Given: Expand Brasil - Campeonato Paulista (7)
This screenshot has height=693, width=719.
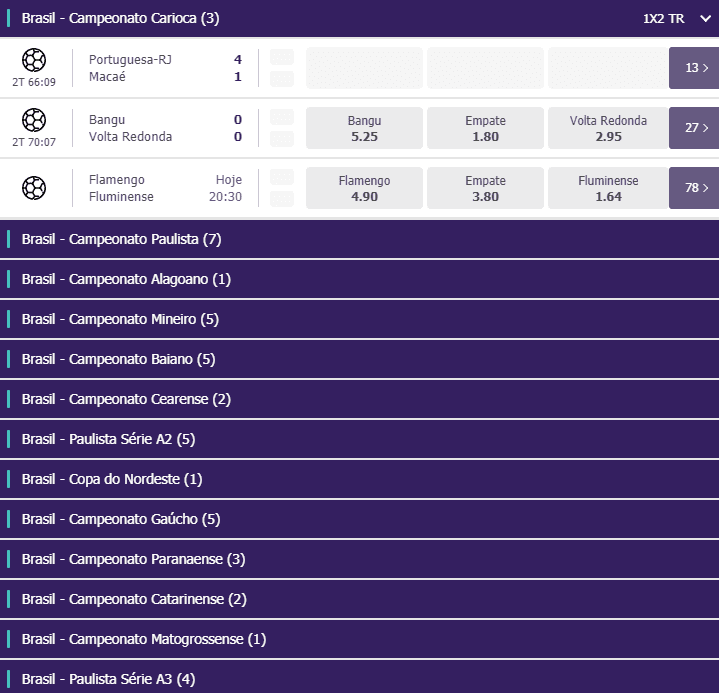Looking at the screenshot, I should 360,239.
